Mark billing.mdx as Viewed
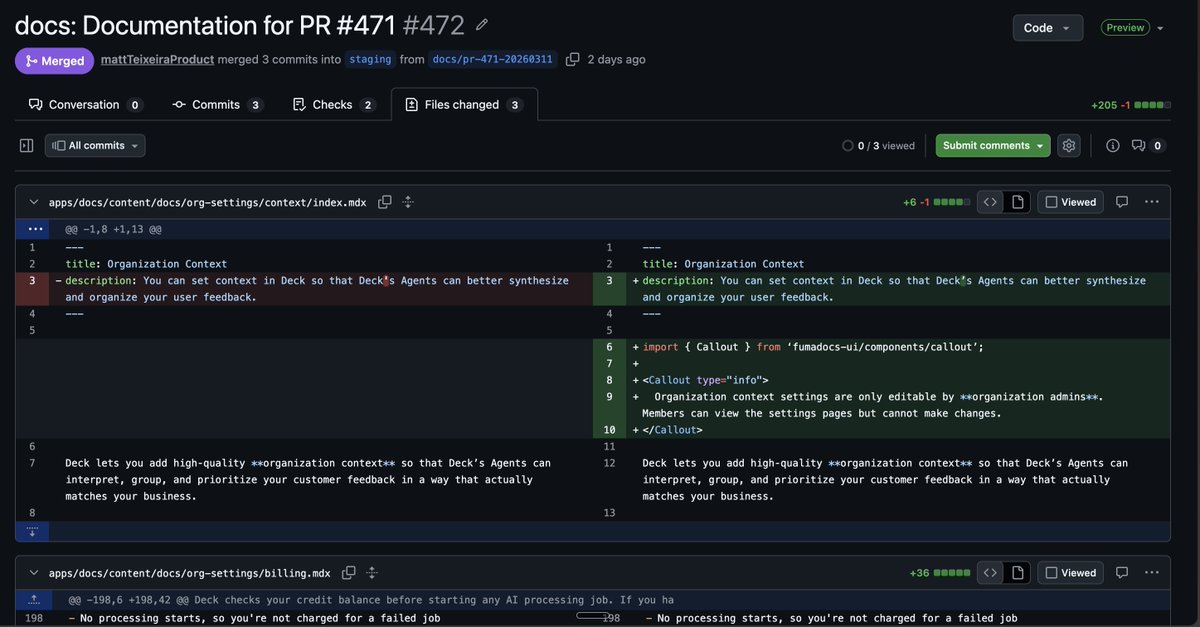Screen dimensions: 1200x627 (1070, 573)
